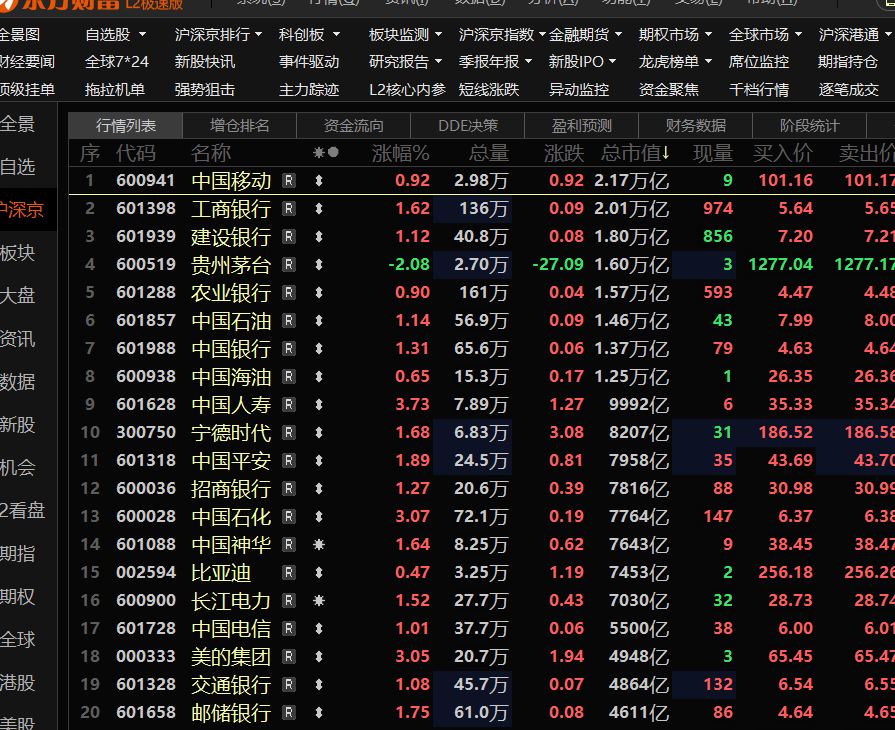The image size is (895, 730).
Task: Click the star-dot marker column header icon
Action: (x=326, y=153)
